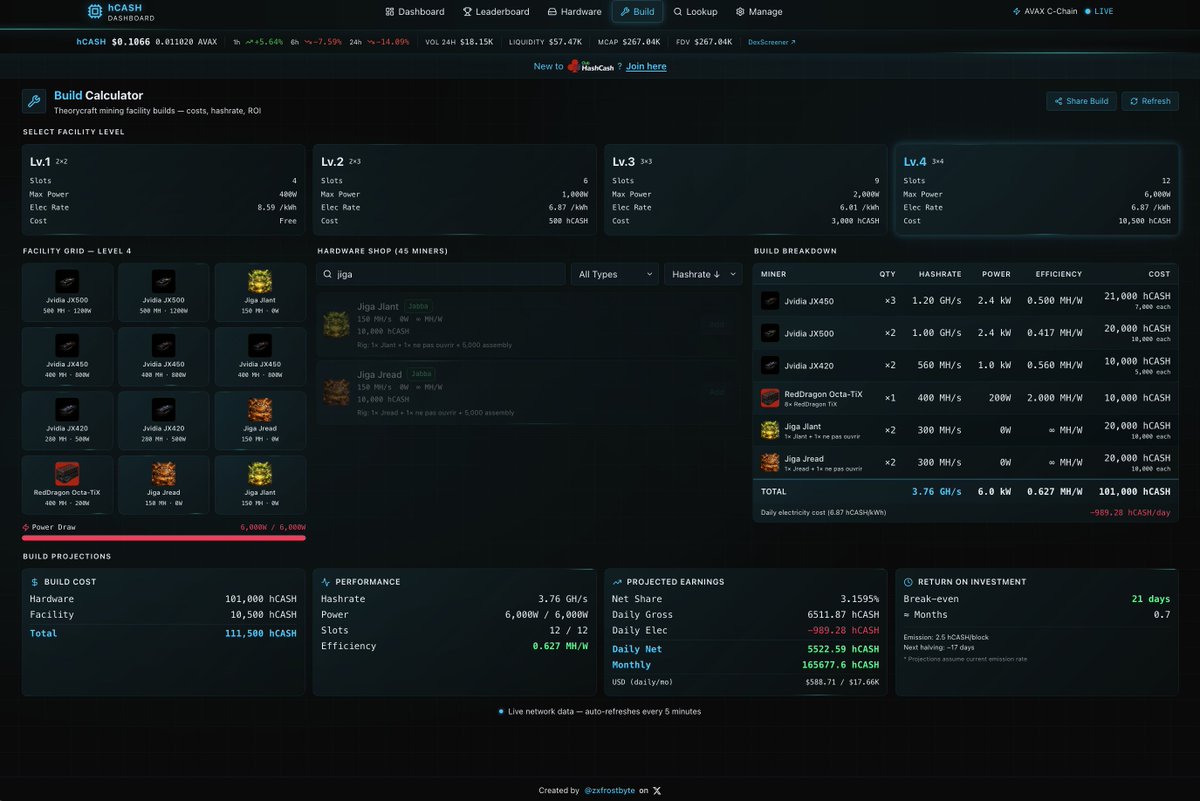Click the Join here link
1200x801 pixels.
[x=647, y=66]
